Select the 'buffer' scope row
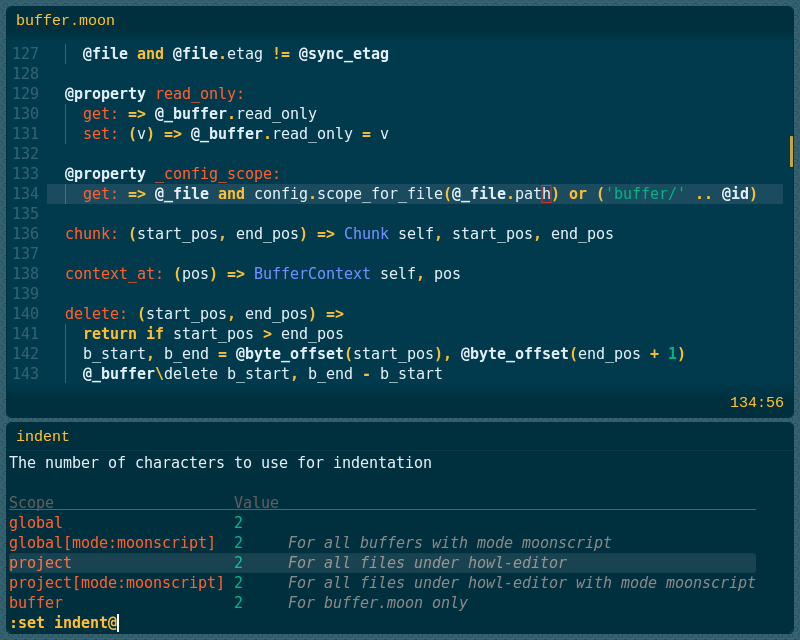 click(36, 603)
